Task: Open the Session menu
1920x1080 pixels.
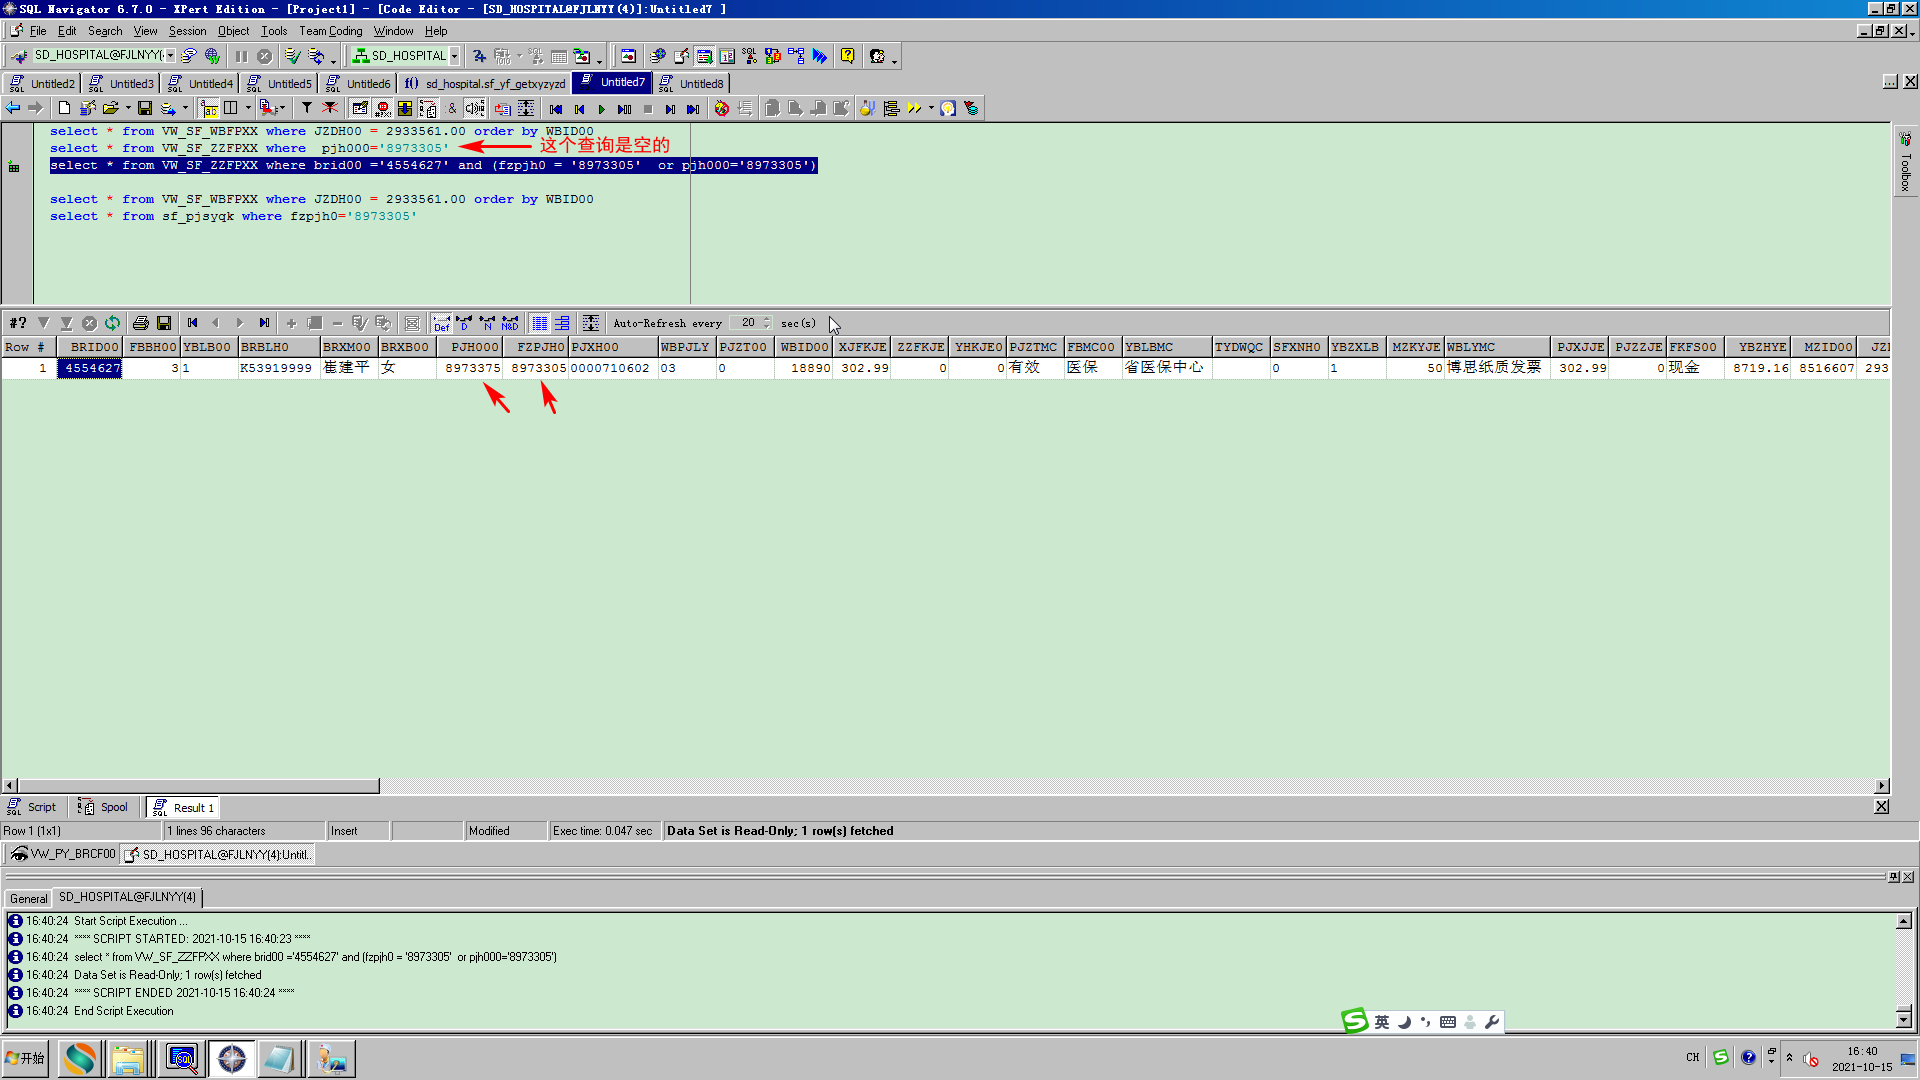Action: coord(187,31)
